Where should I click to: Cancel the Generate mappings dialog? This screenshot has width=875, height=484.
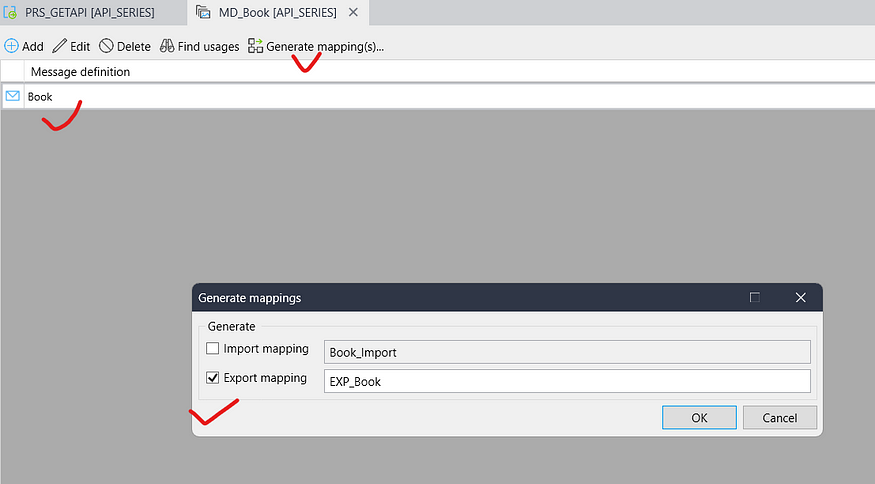click(x=779, y=417)
